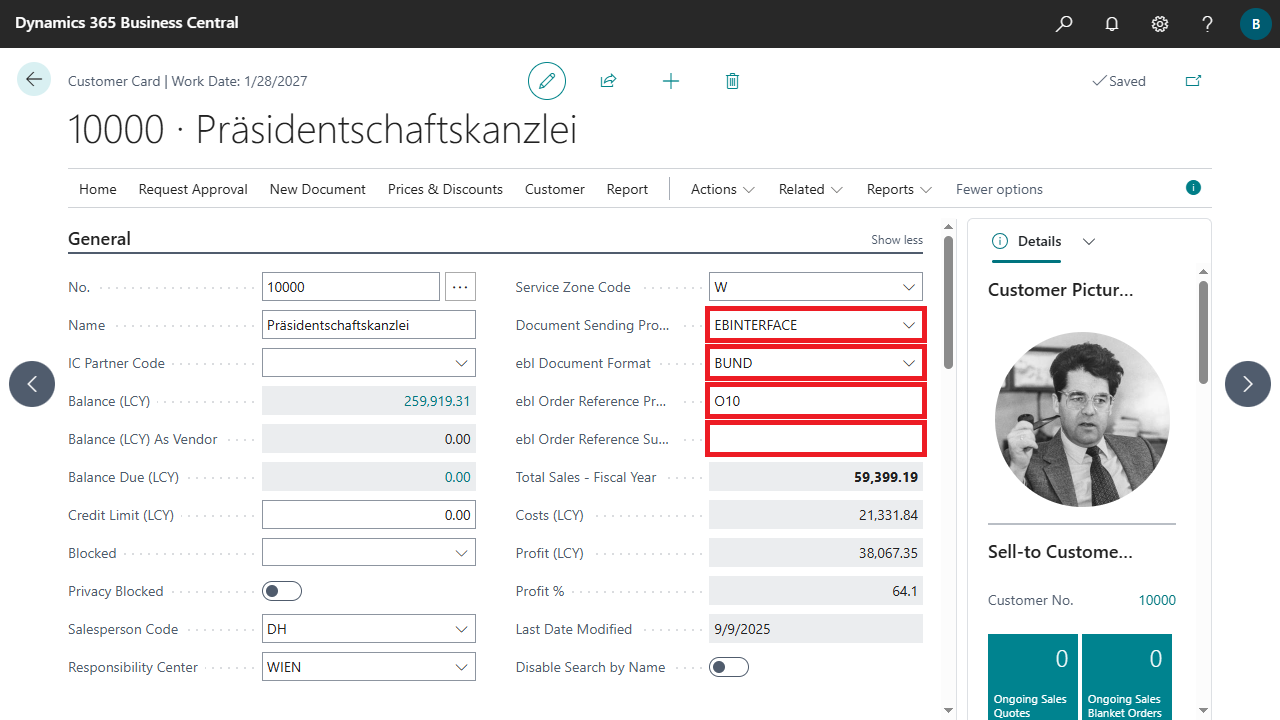Click the pencil edit icon
The height and width of the screenshot is (720, 1280).
coord(547,81)
